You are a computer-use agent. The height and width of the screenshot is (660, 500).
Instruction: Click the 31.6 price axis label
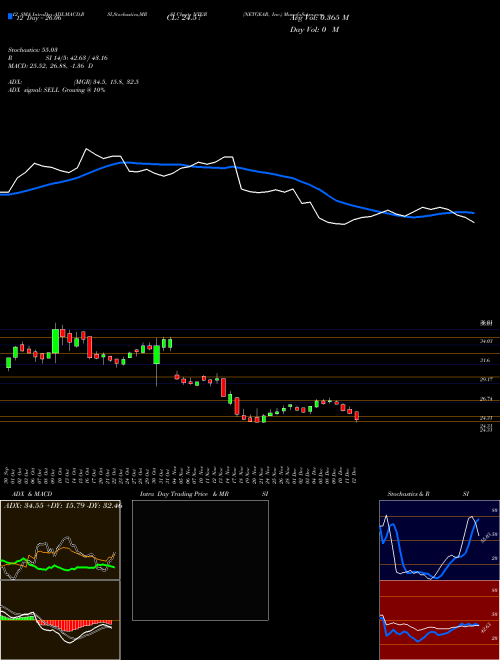pos(485,361)
